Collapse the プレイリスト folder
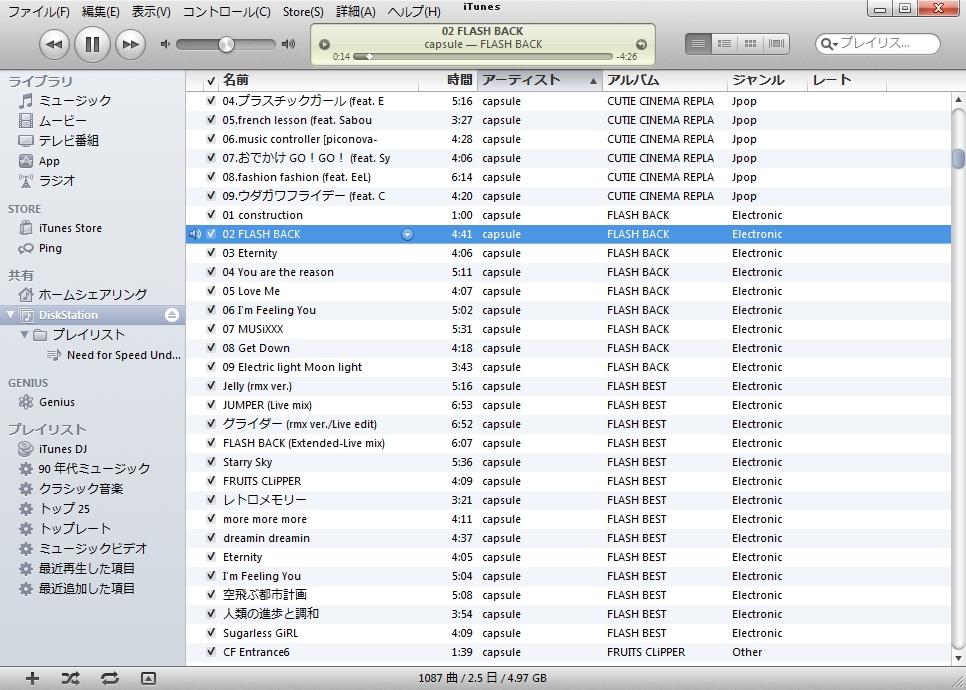This screenshot has width=966, height=690. (25, 335)
